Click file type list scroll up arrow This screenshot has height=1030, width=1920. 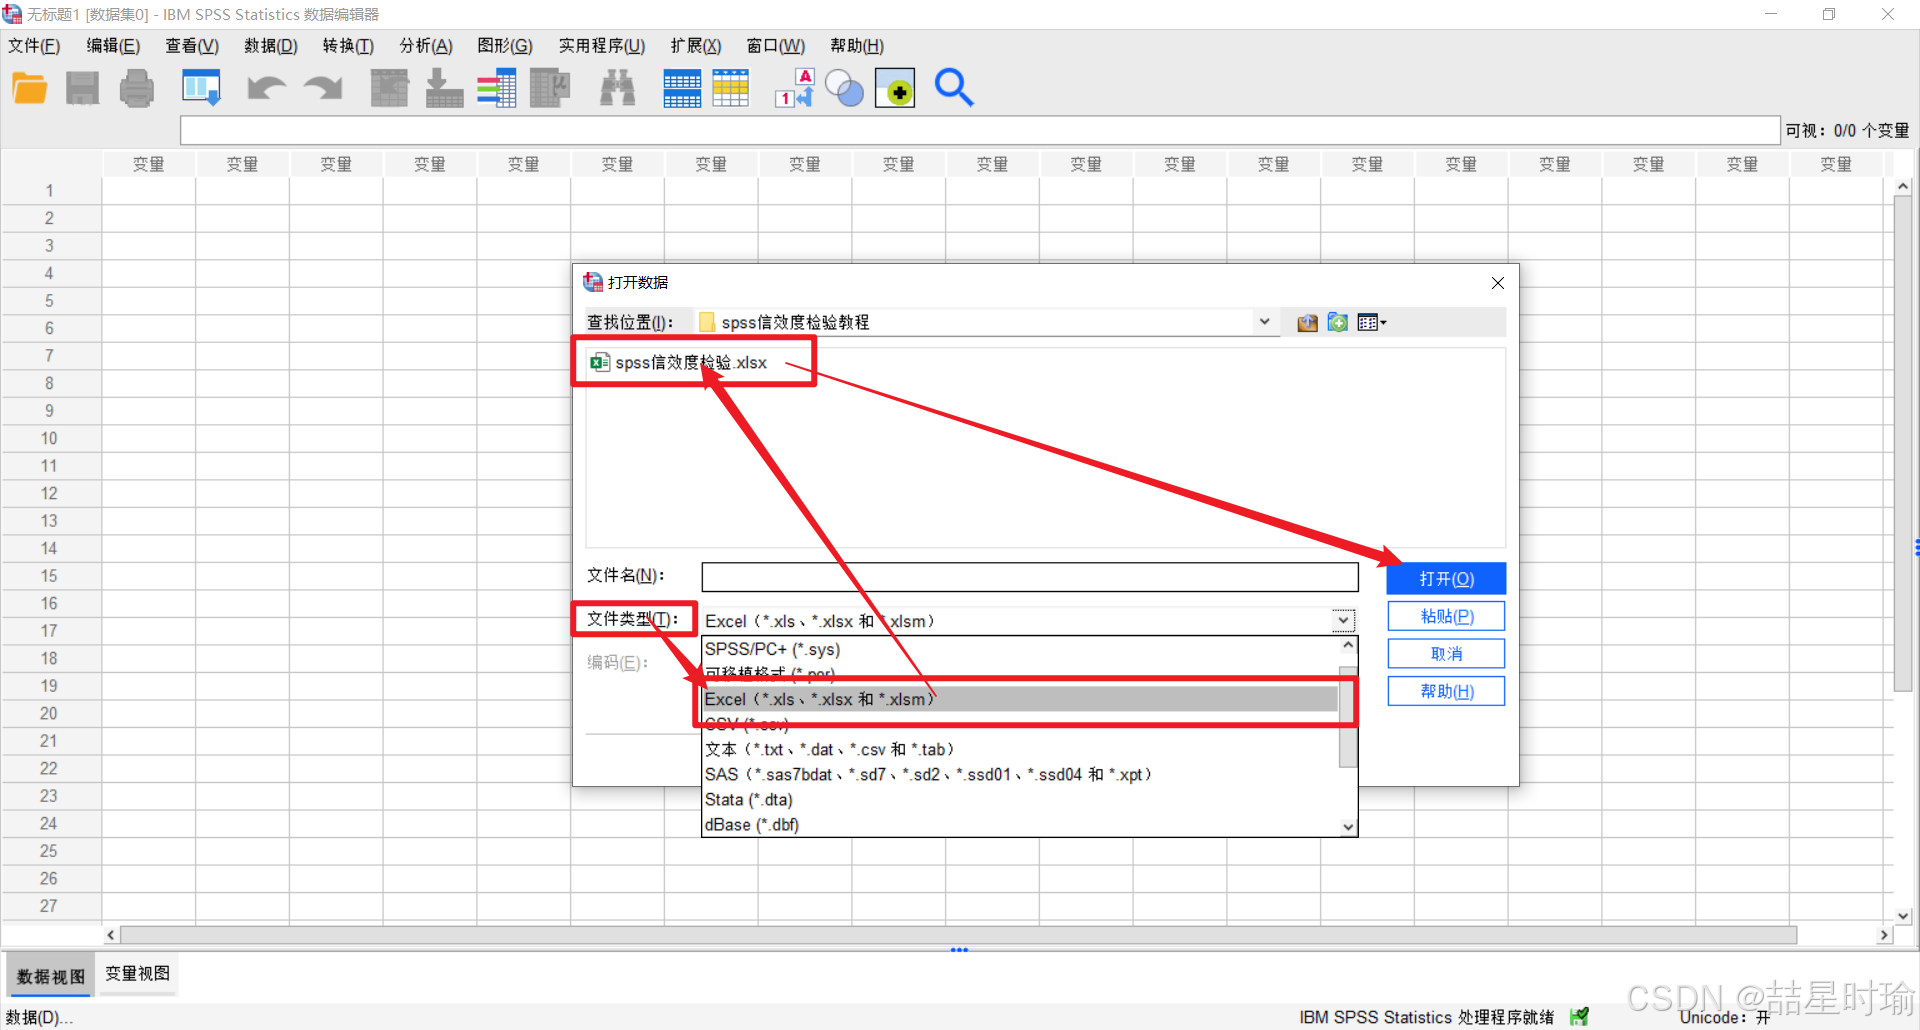pyautogui.click(x=1348, y=646)
